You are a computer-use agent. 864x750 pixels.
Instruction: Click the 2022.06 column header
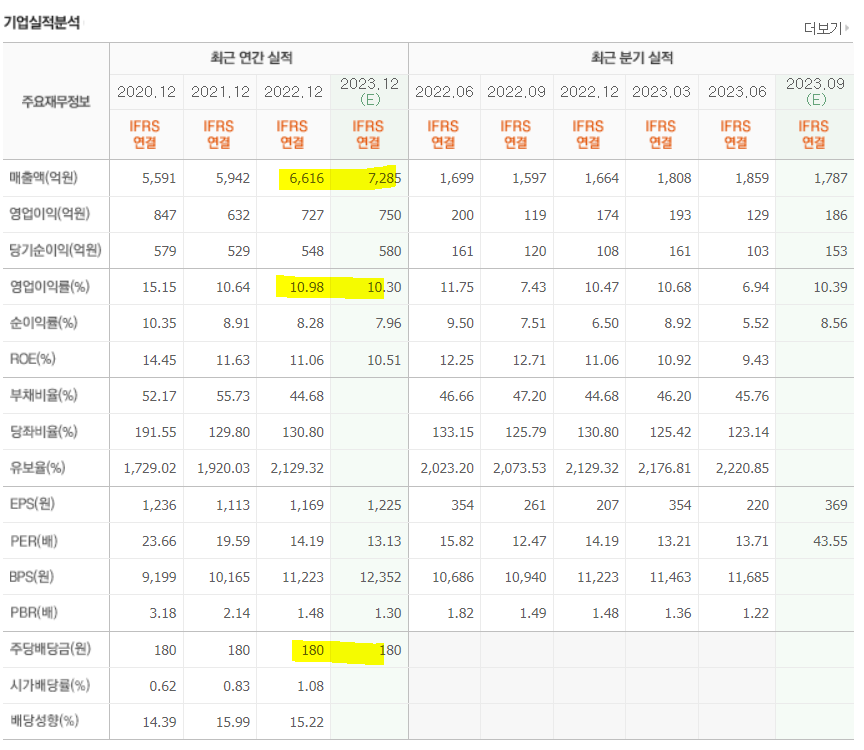(x=444, y=91)
